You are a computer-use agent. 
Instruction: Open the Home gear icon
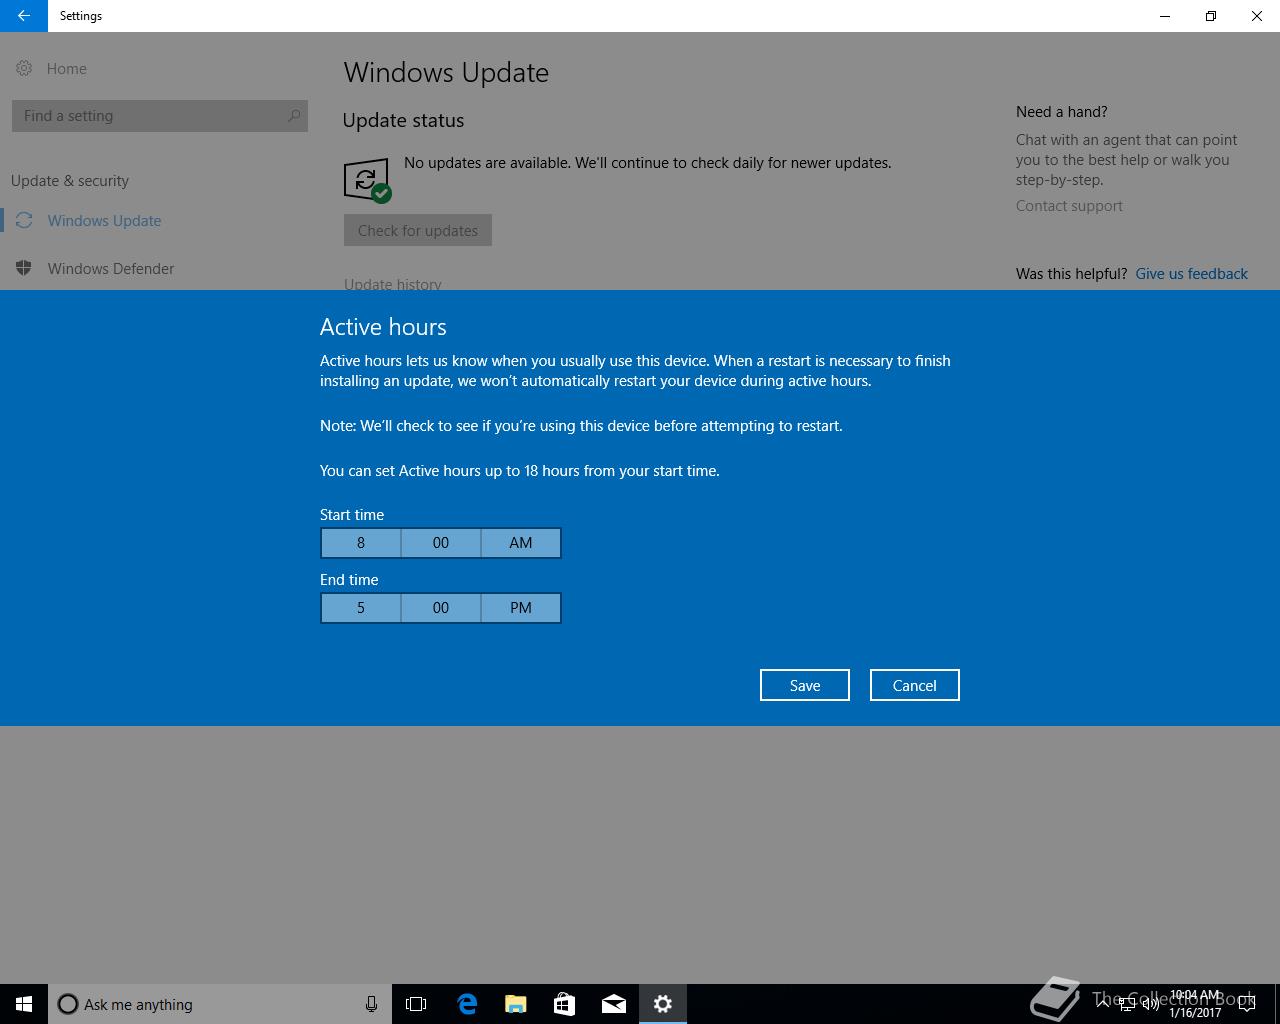[x=24, y=68]
